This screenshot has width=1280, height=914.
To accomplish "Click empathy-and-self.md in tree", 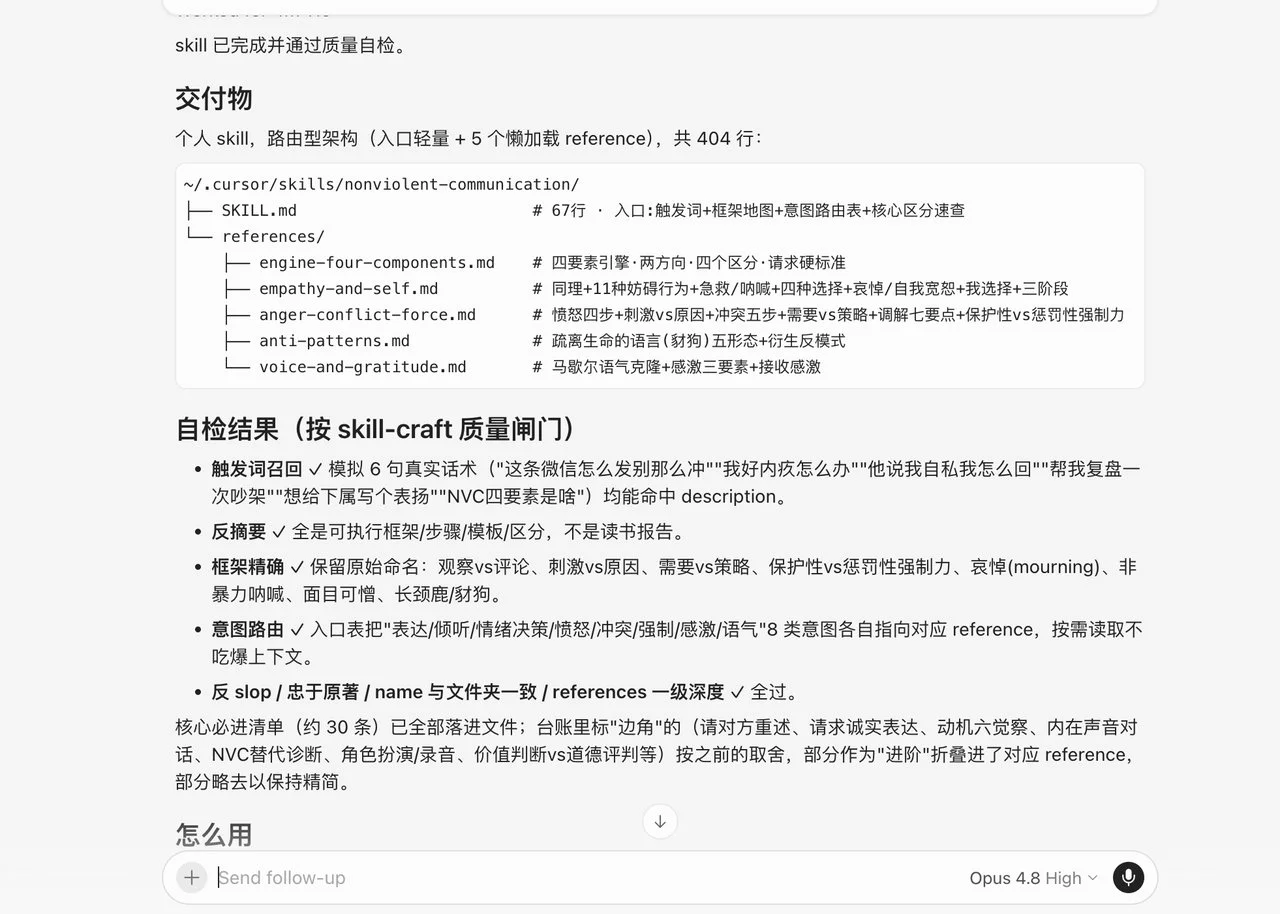I will pos(348,289).
